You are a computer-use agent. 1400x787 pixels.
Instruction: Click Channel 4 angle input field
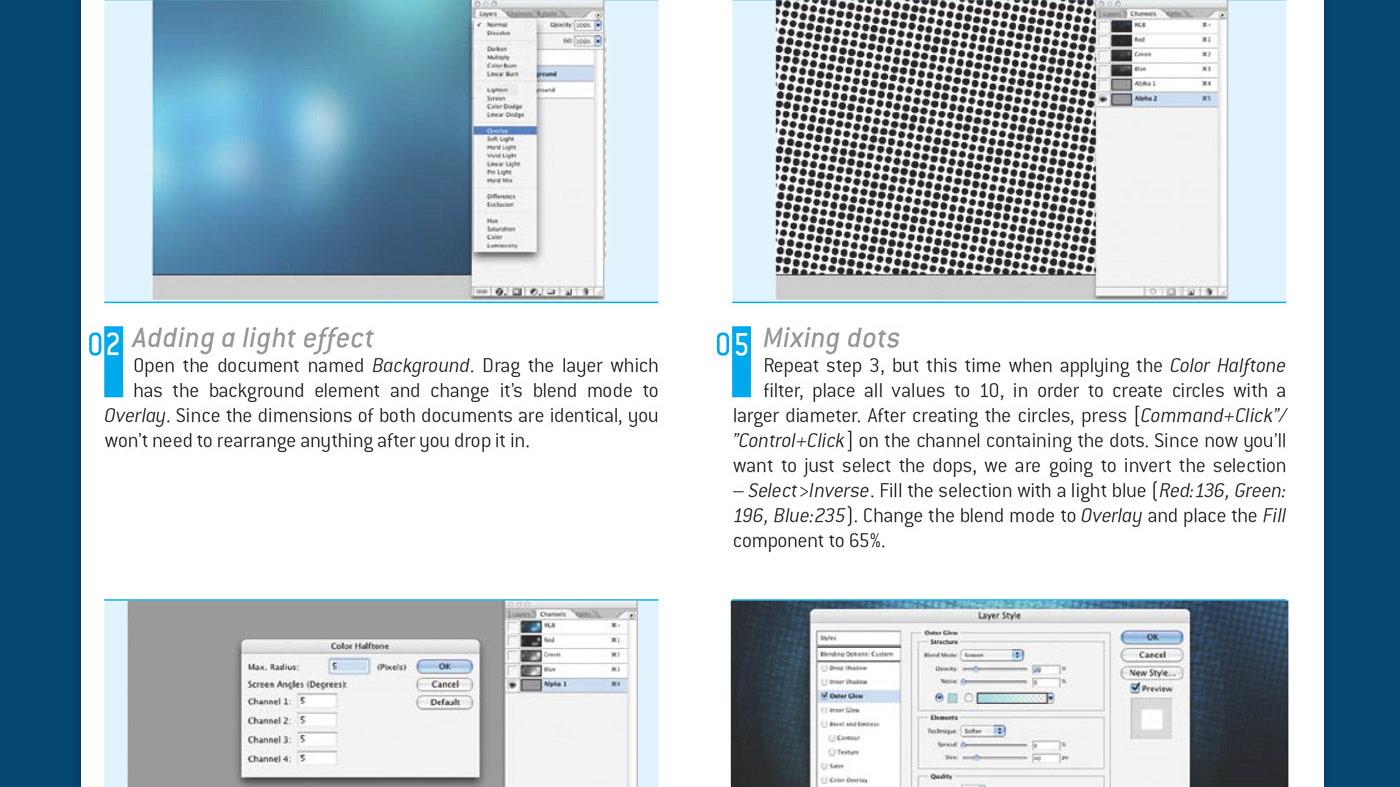(x=318, y=758)
